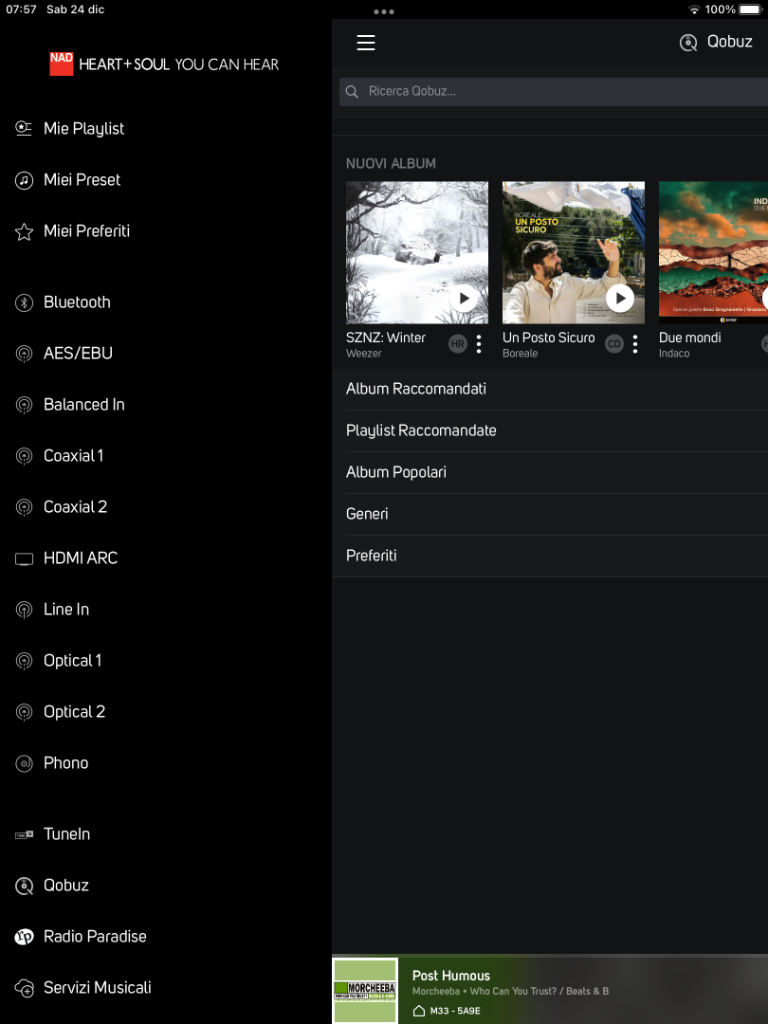This screenshot has height=1024, width=768.
Task: Open the TuneIn radio icon
Action: tap(24, 835)
